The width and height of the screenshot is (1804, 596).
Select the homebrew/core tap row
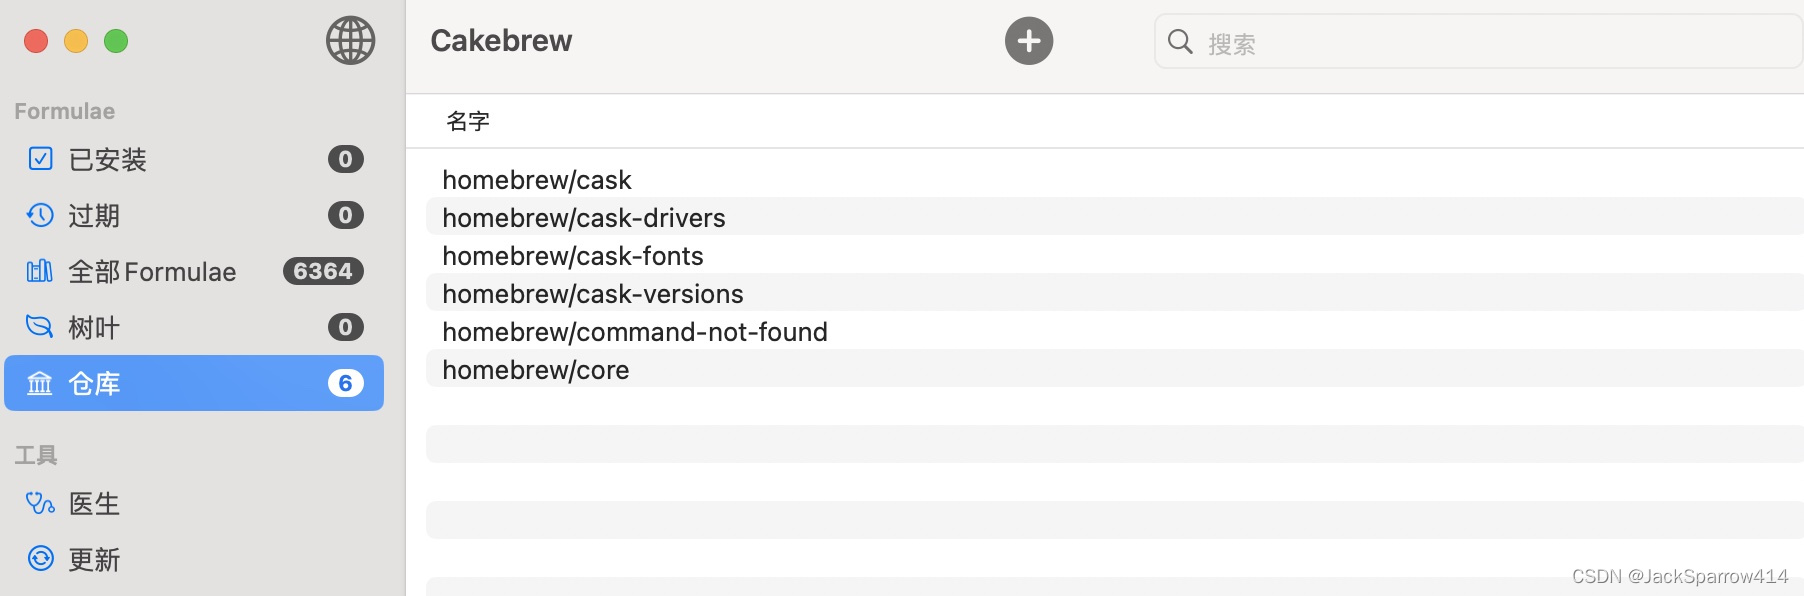click(x=536, y=370)
